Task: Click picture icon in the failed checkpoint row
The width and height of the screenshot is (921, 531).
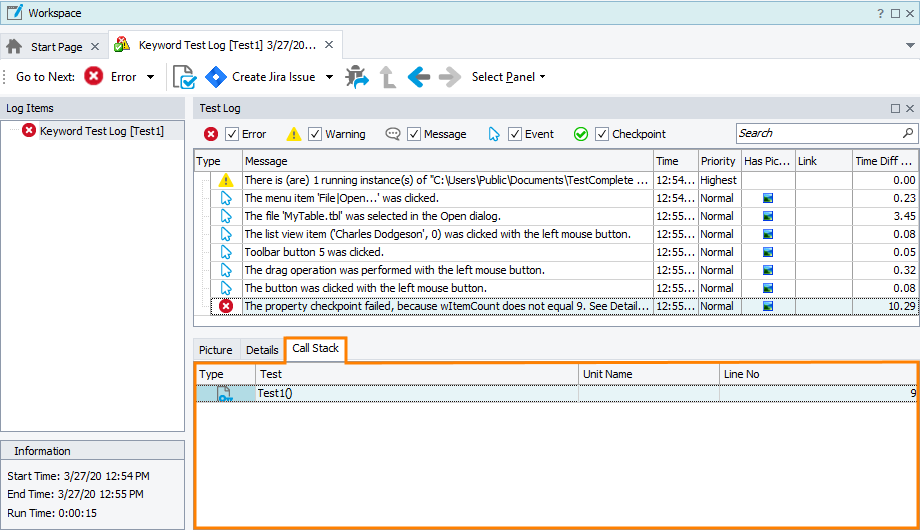Action: (767, 306)
